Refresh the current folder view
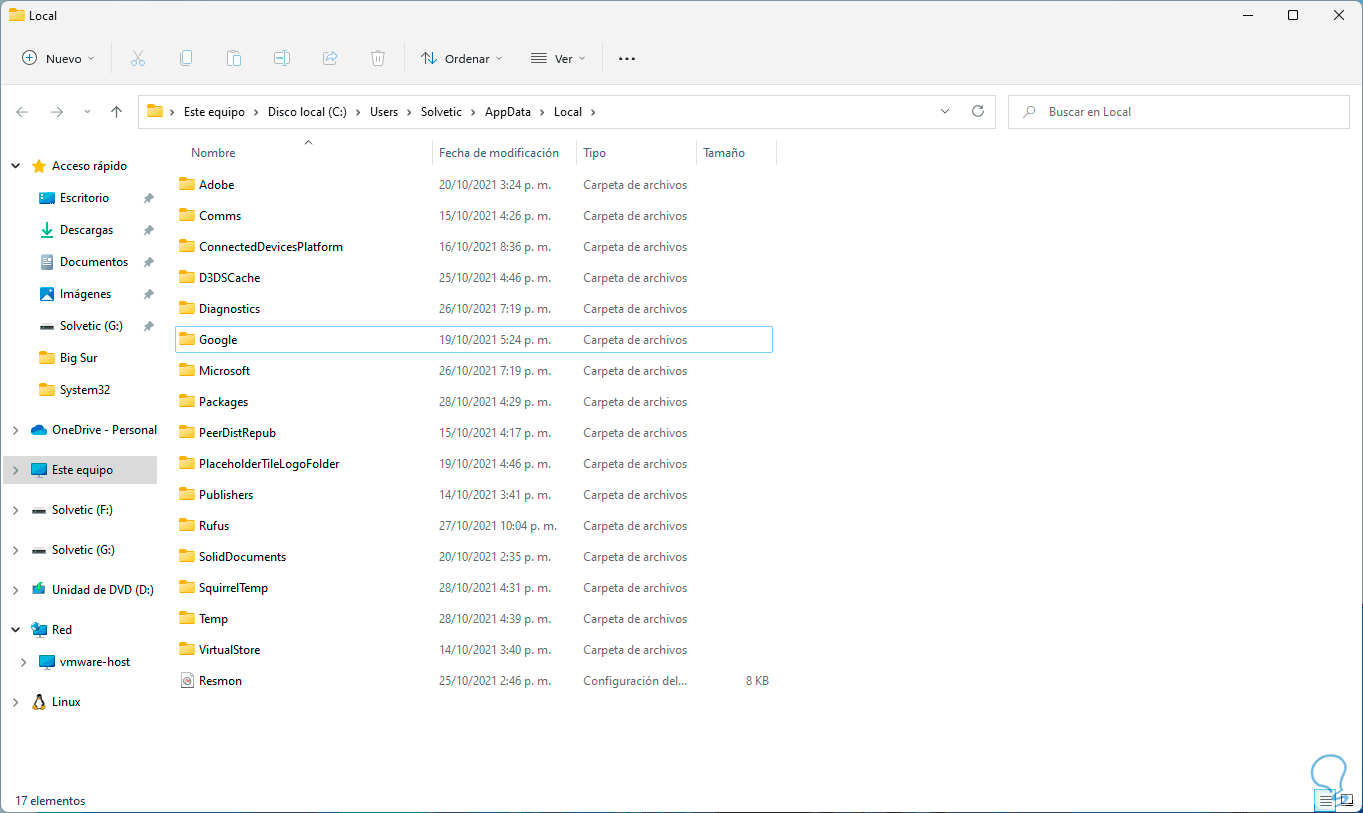This screenshot has width=1363, height=813. pos(978,112)
